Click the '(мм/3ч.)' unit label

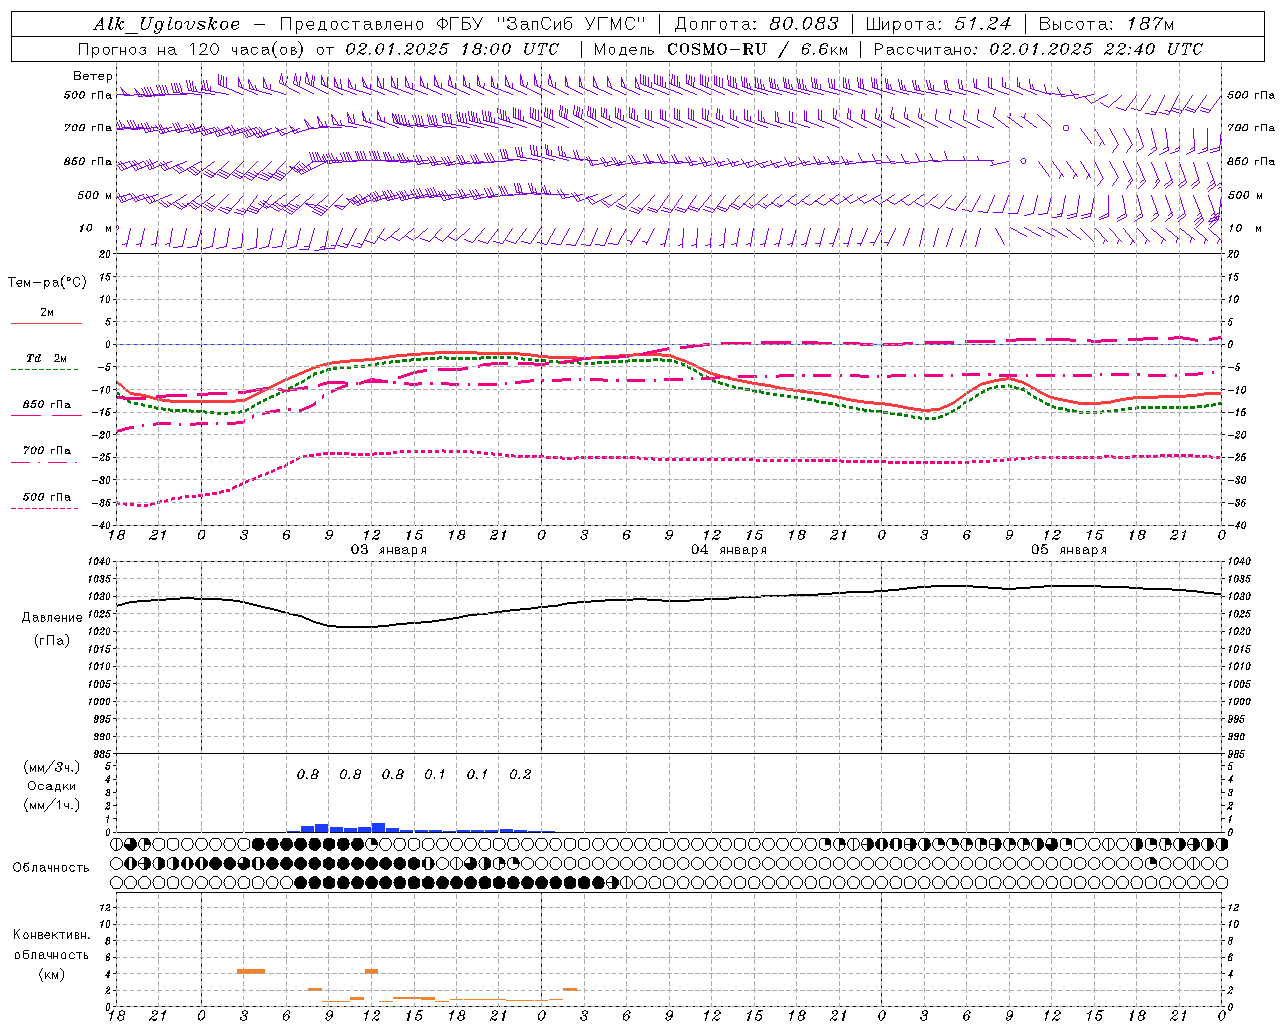51,767
